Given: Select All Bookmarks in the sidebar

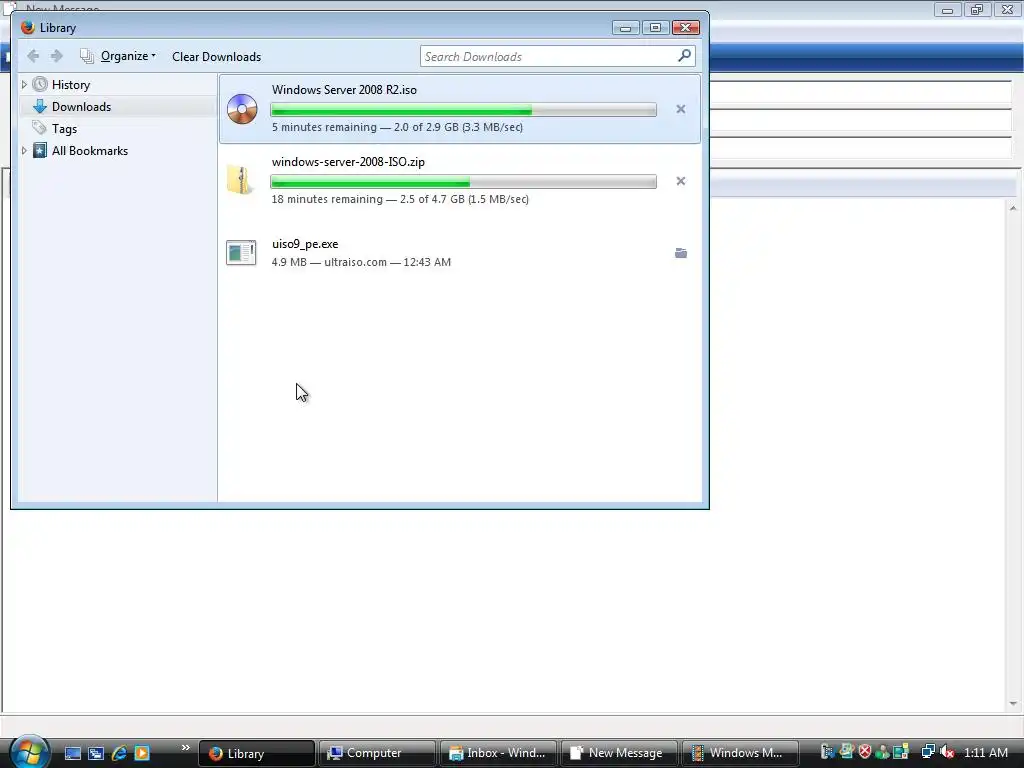Looking at the screenshot, I should click(x=89, y=151).
